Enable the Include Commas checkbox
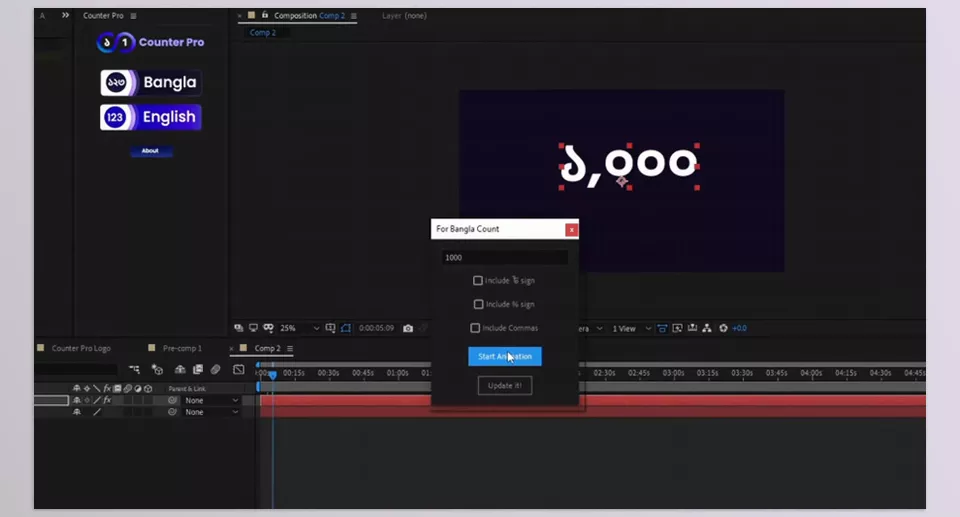The image size is (960, 517). click(x=475, y=328)
